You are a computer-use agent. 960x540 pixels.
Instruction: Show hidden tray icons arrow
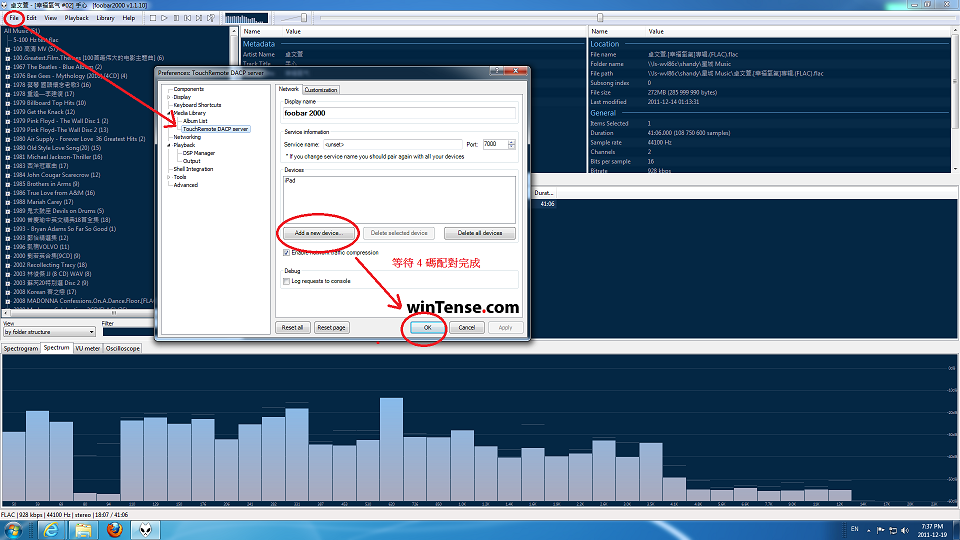point(868,531)
